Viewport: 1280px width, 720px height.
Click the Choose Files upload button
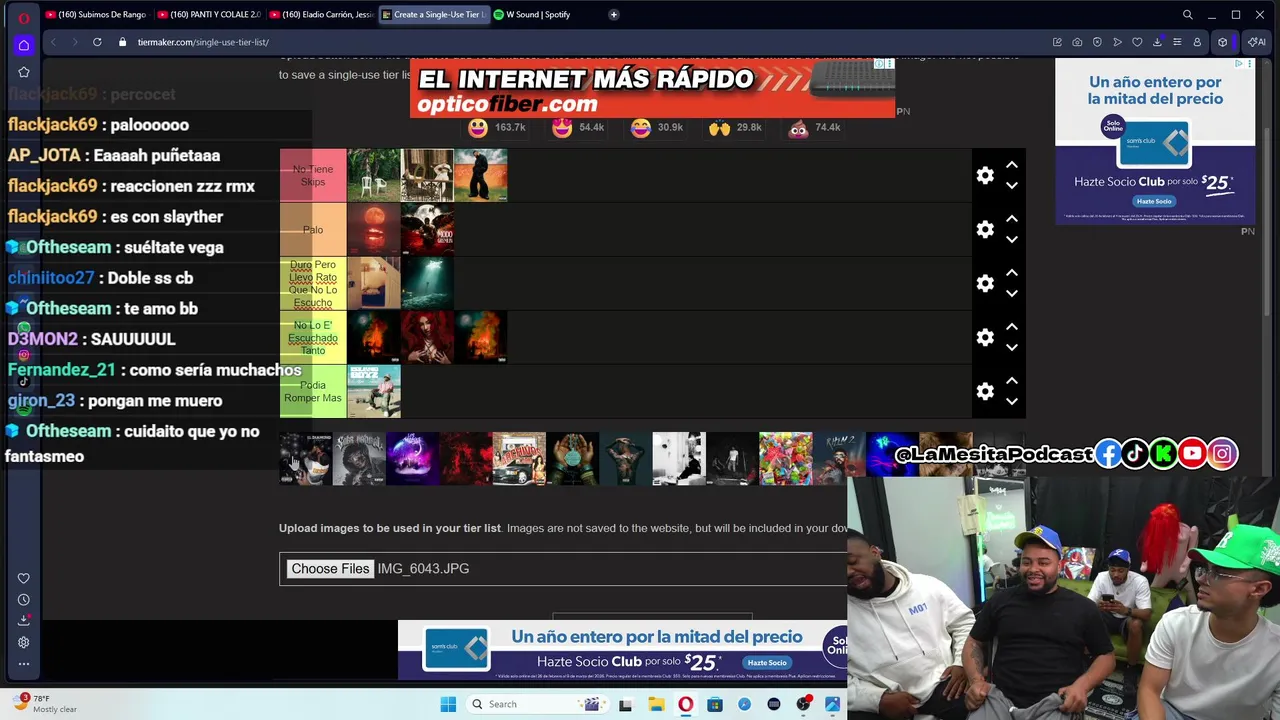coord(330,569)
